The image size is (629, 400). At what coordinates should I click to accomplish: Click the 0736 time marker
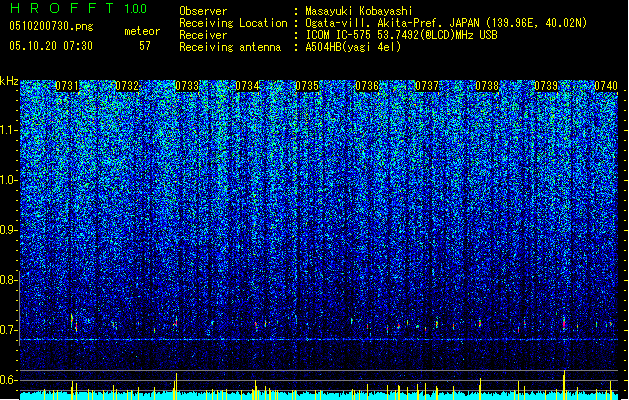(367, 86)
